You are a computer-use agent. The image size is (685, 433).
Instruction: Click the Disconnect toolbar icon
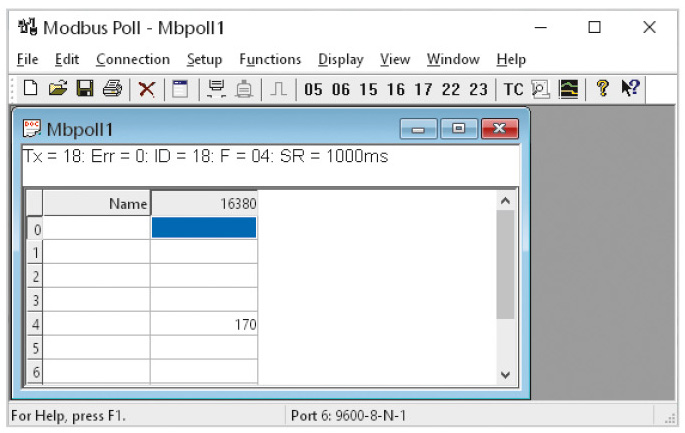tap(244, 89)
